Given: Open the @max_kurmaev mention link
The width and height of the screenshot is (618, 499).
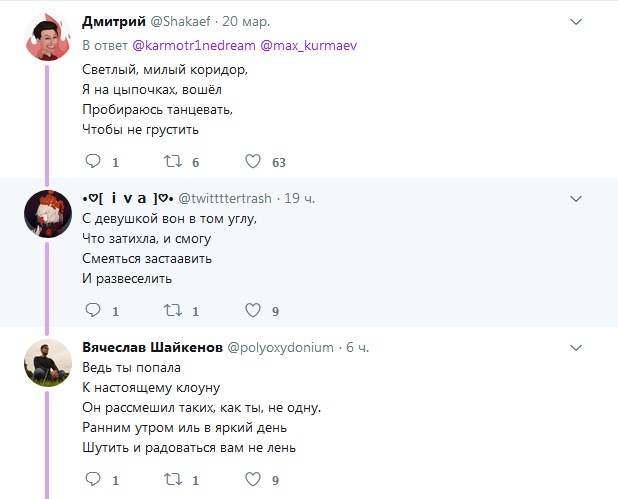Looking at the screenshot, I should [309, 46].
